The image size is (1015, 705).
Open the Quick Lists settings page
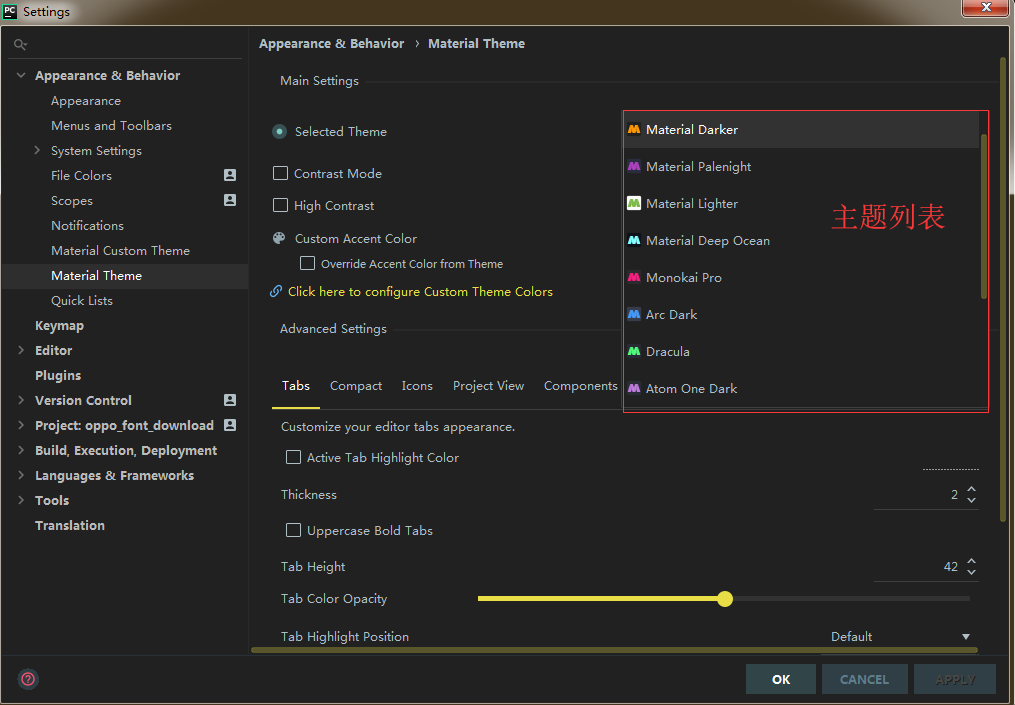pyautogui.click(x=82, y=300)
